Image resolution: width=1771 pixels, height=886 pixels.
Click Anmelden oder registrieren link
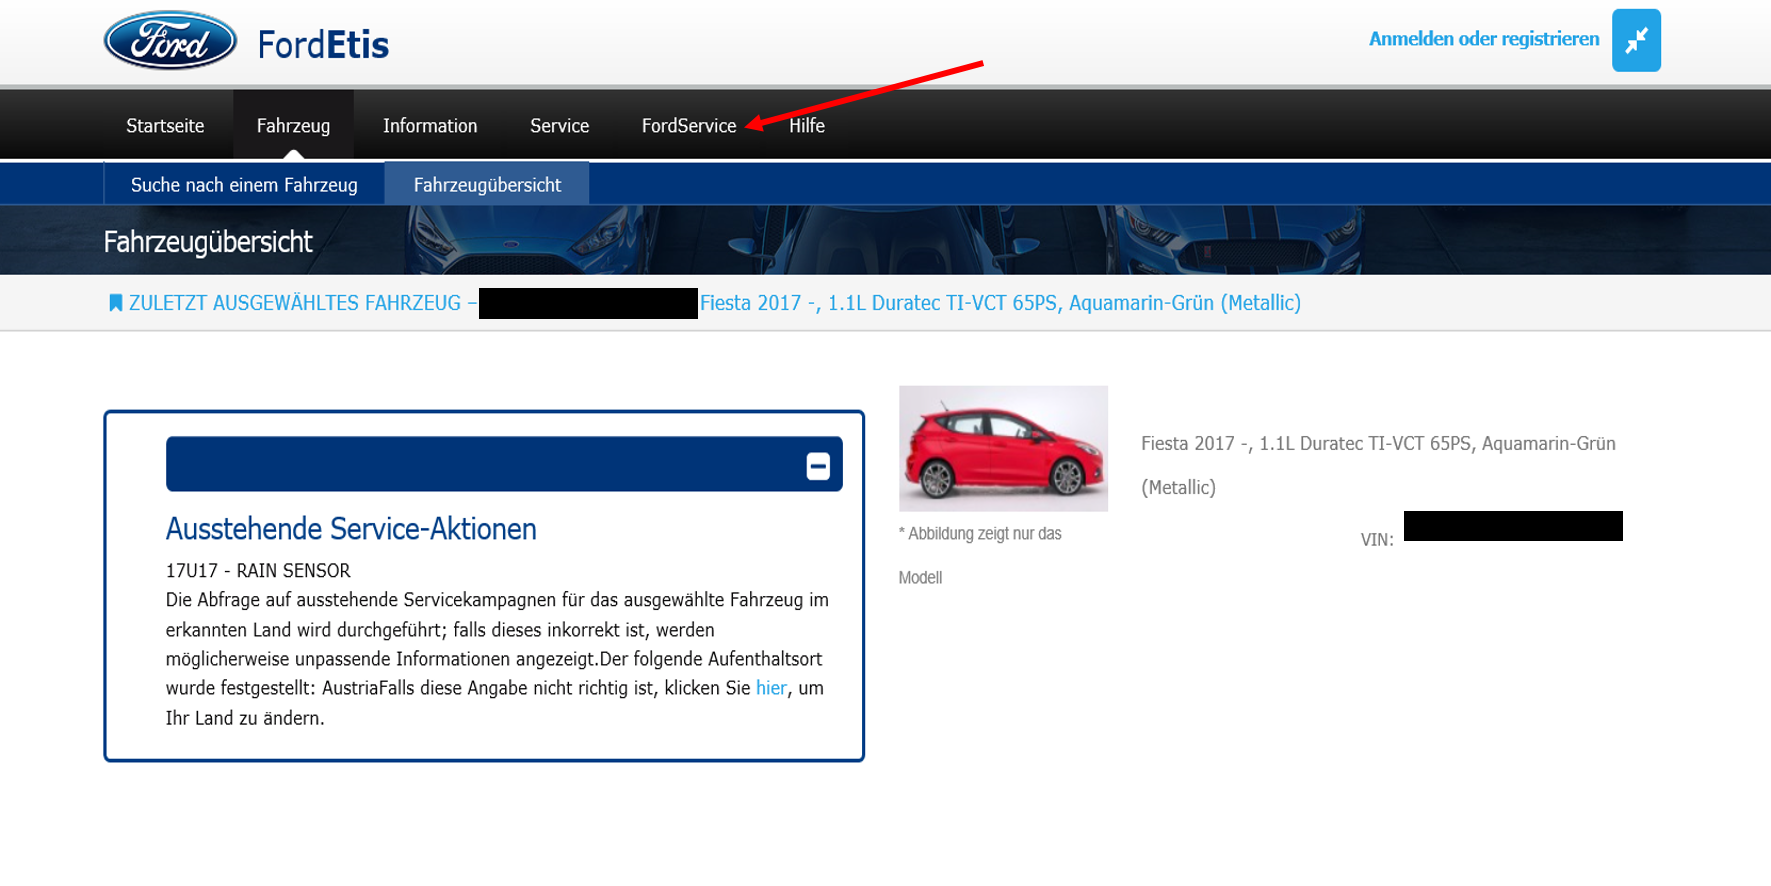point(1484,39)
